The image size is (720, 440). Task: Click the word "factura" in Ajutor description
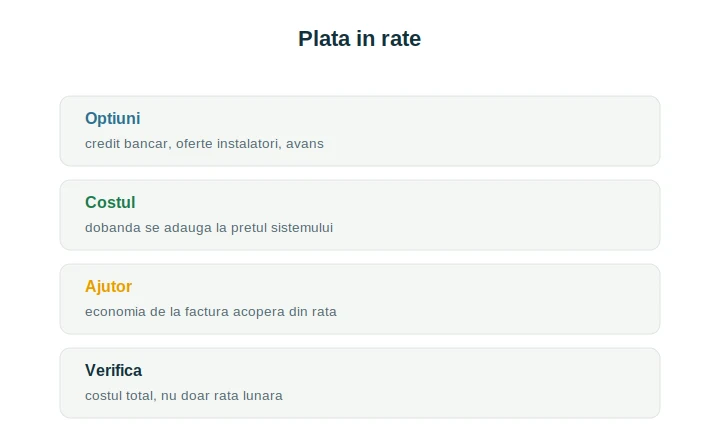[x=207, y=312]
